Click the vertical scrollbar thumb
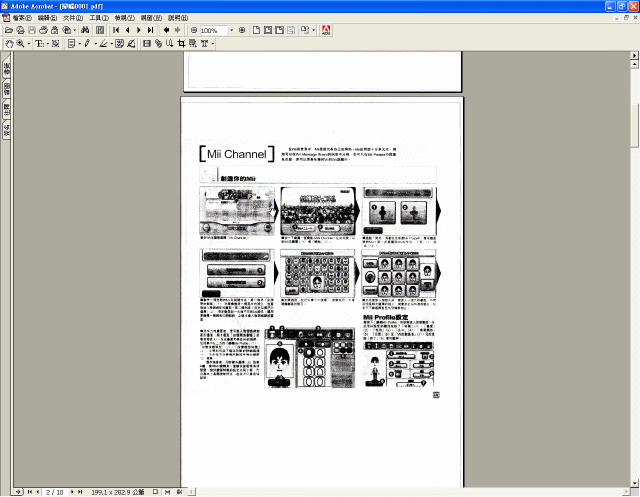640x497 pixels. [635, 125]
